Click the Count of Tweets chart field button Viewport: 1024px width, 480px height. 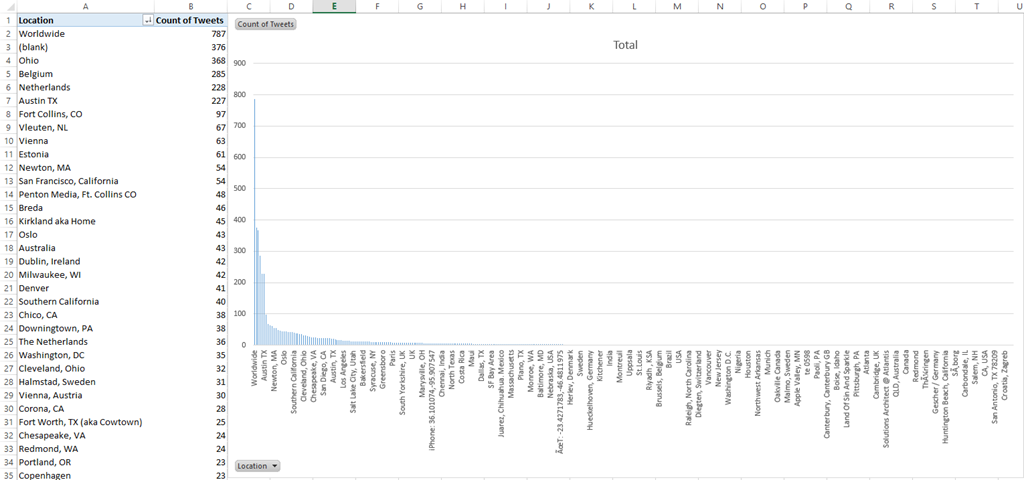(x=265, y=23)
